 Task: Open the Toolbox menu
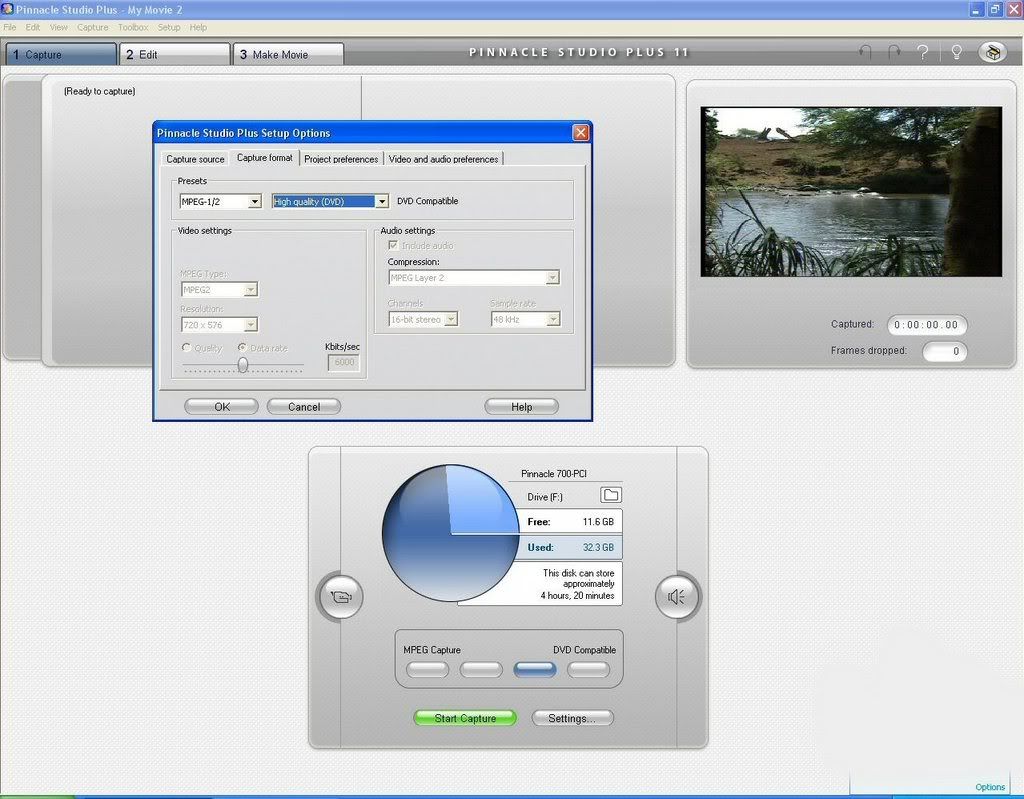tap(133, 27)
